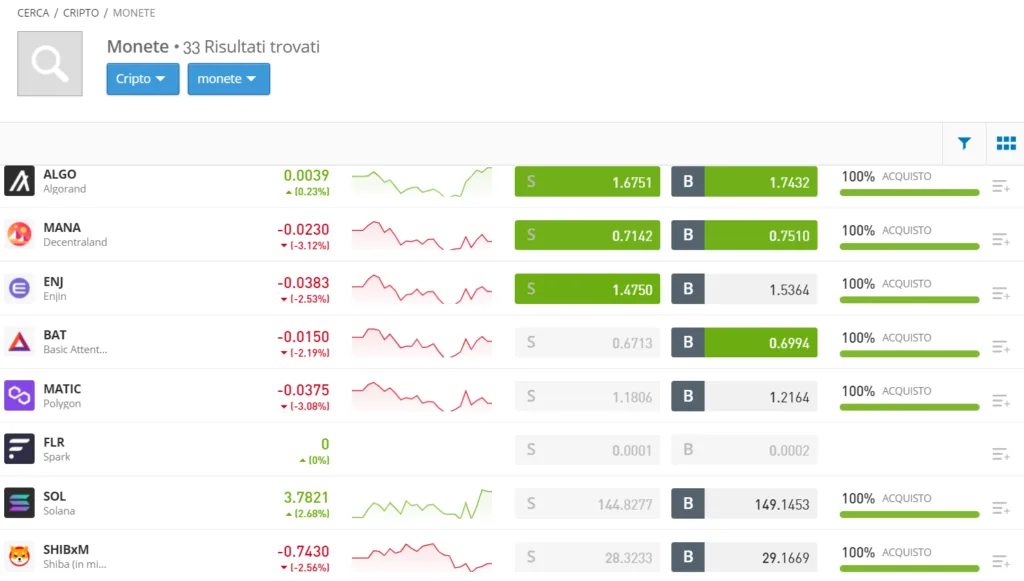This screenshot has width=1024, height=581.
Task: Sell MANA at 0.7142
Action: (x=587, y=235)
